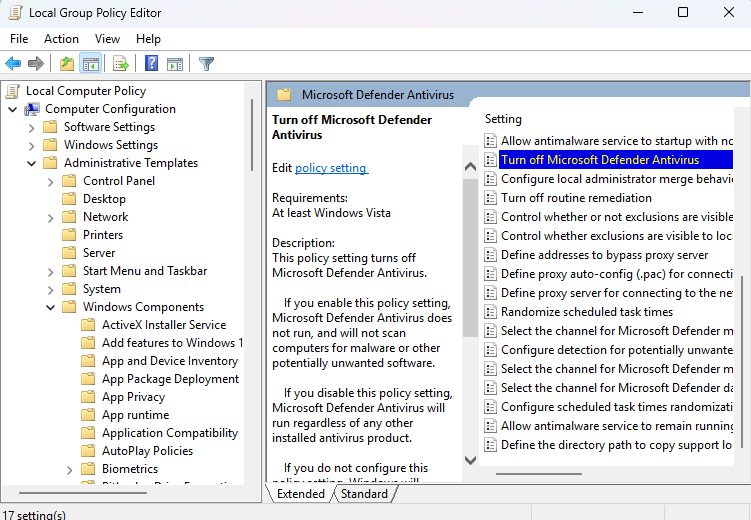
Task: Collapse the Computer Configuration node
Action: [12, 109]
